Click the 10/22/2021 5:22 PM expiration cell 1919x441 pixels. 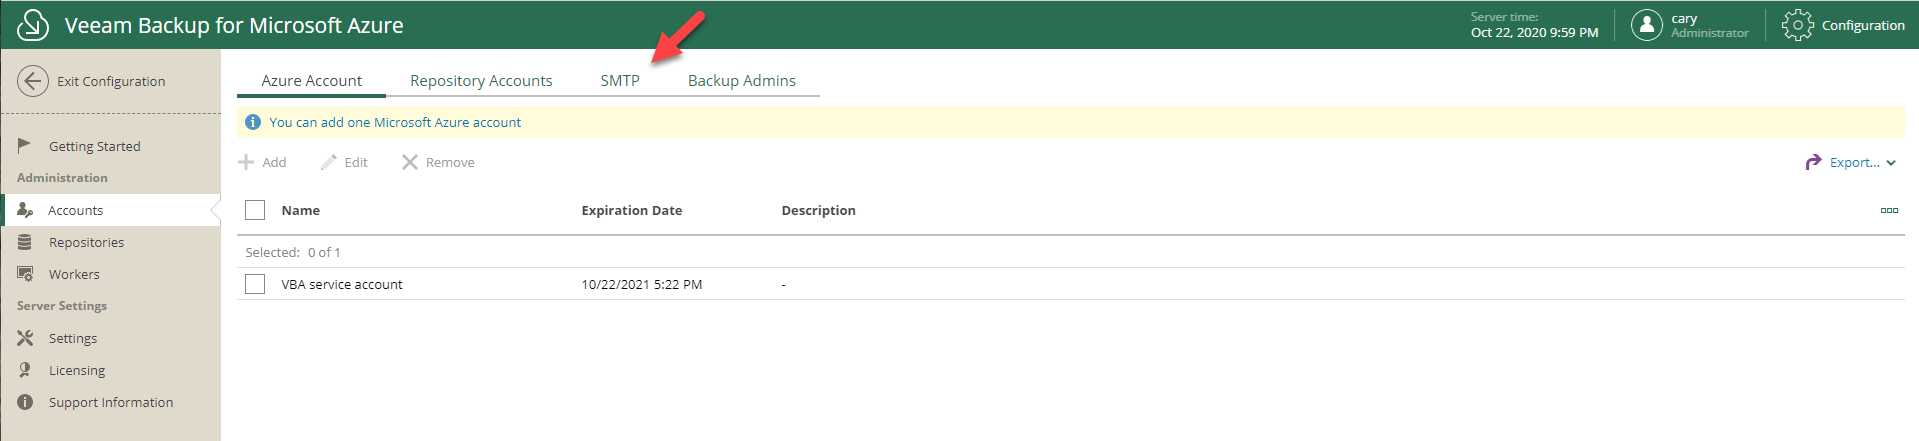[642, 284]
